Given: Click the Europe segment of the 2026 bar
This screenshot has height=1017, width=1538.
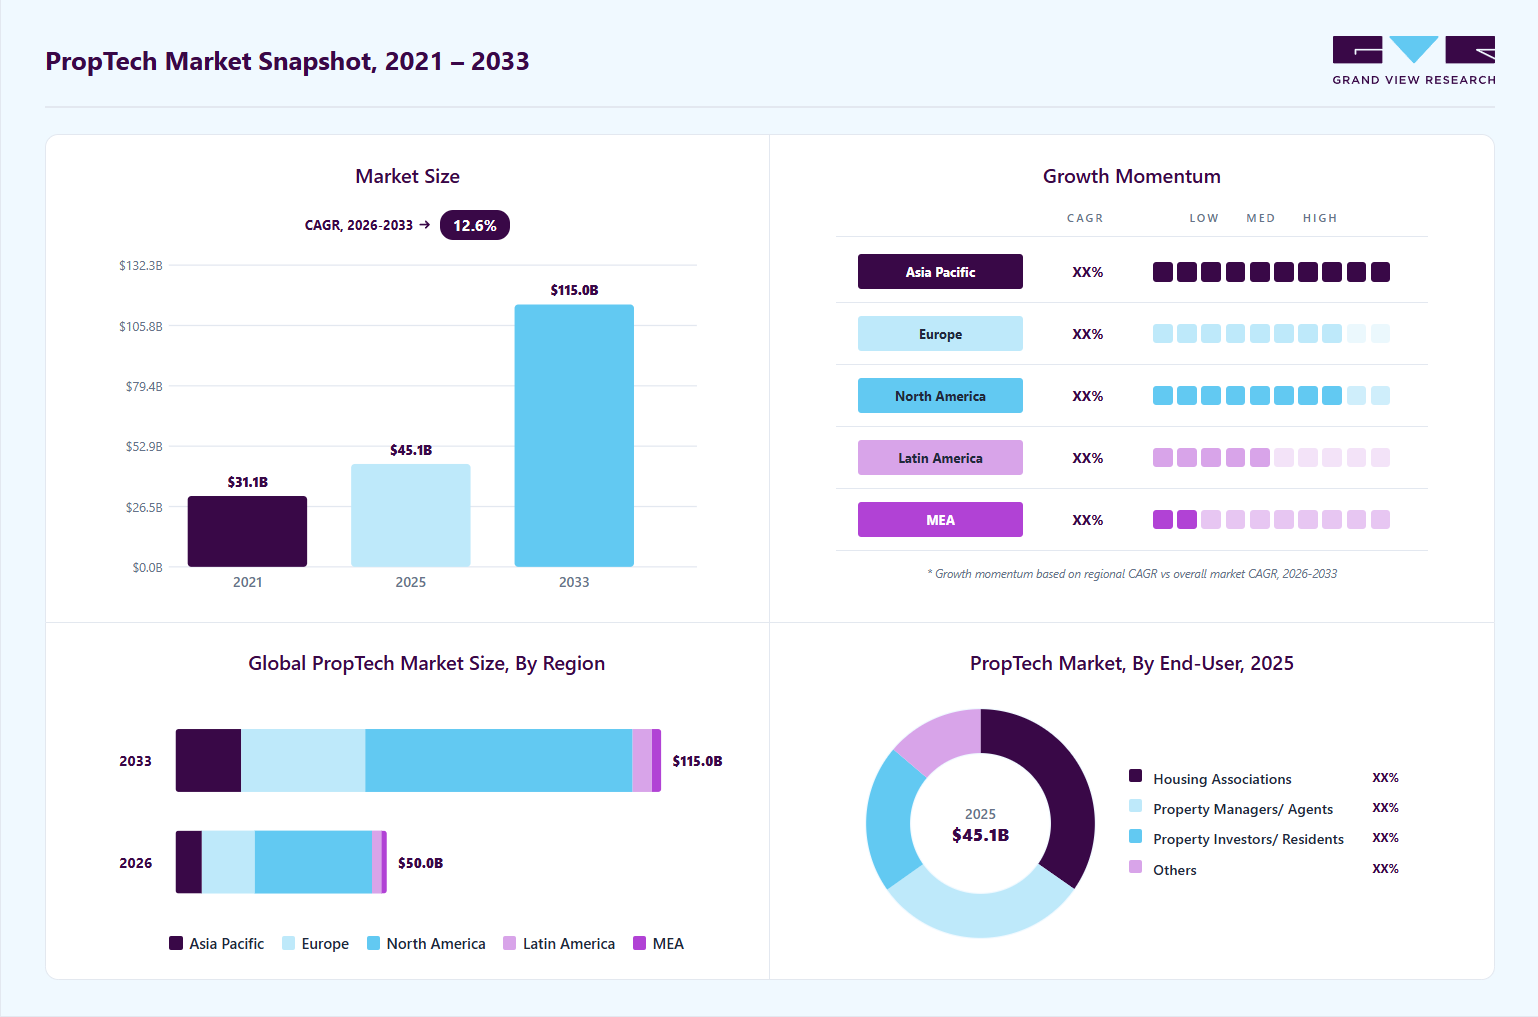Looking at the screenshot, I should point(228,862).
